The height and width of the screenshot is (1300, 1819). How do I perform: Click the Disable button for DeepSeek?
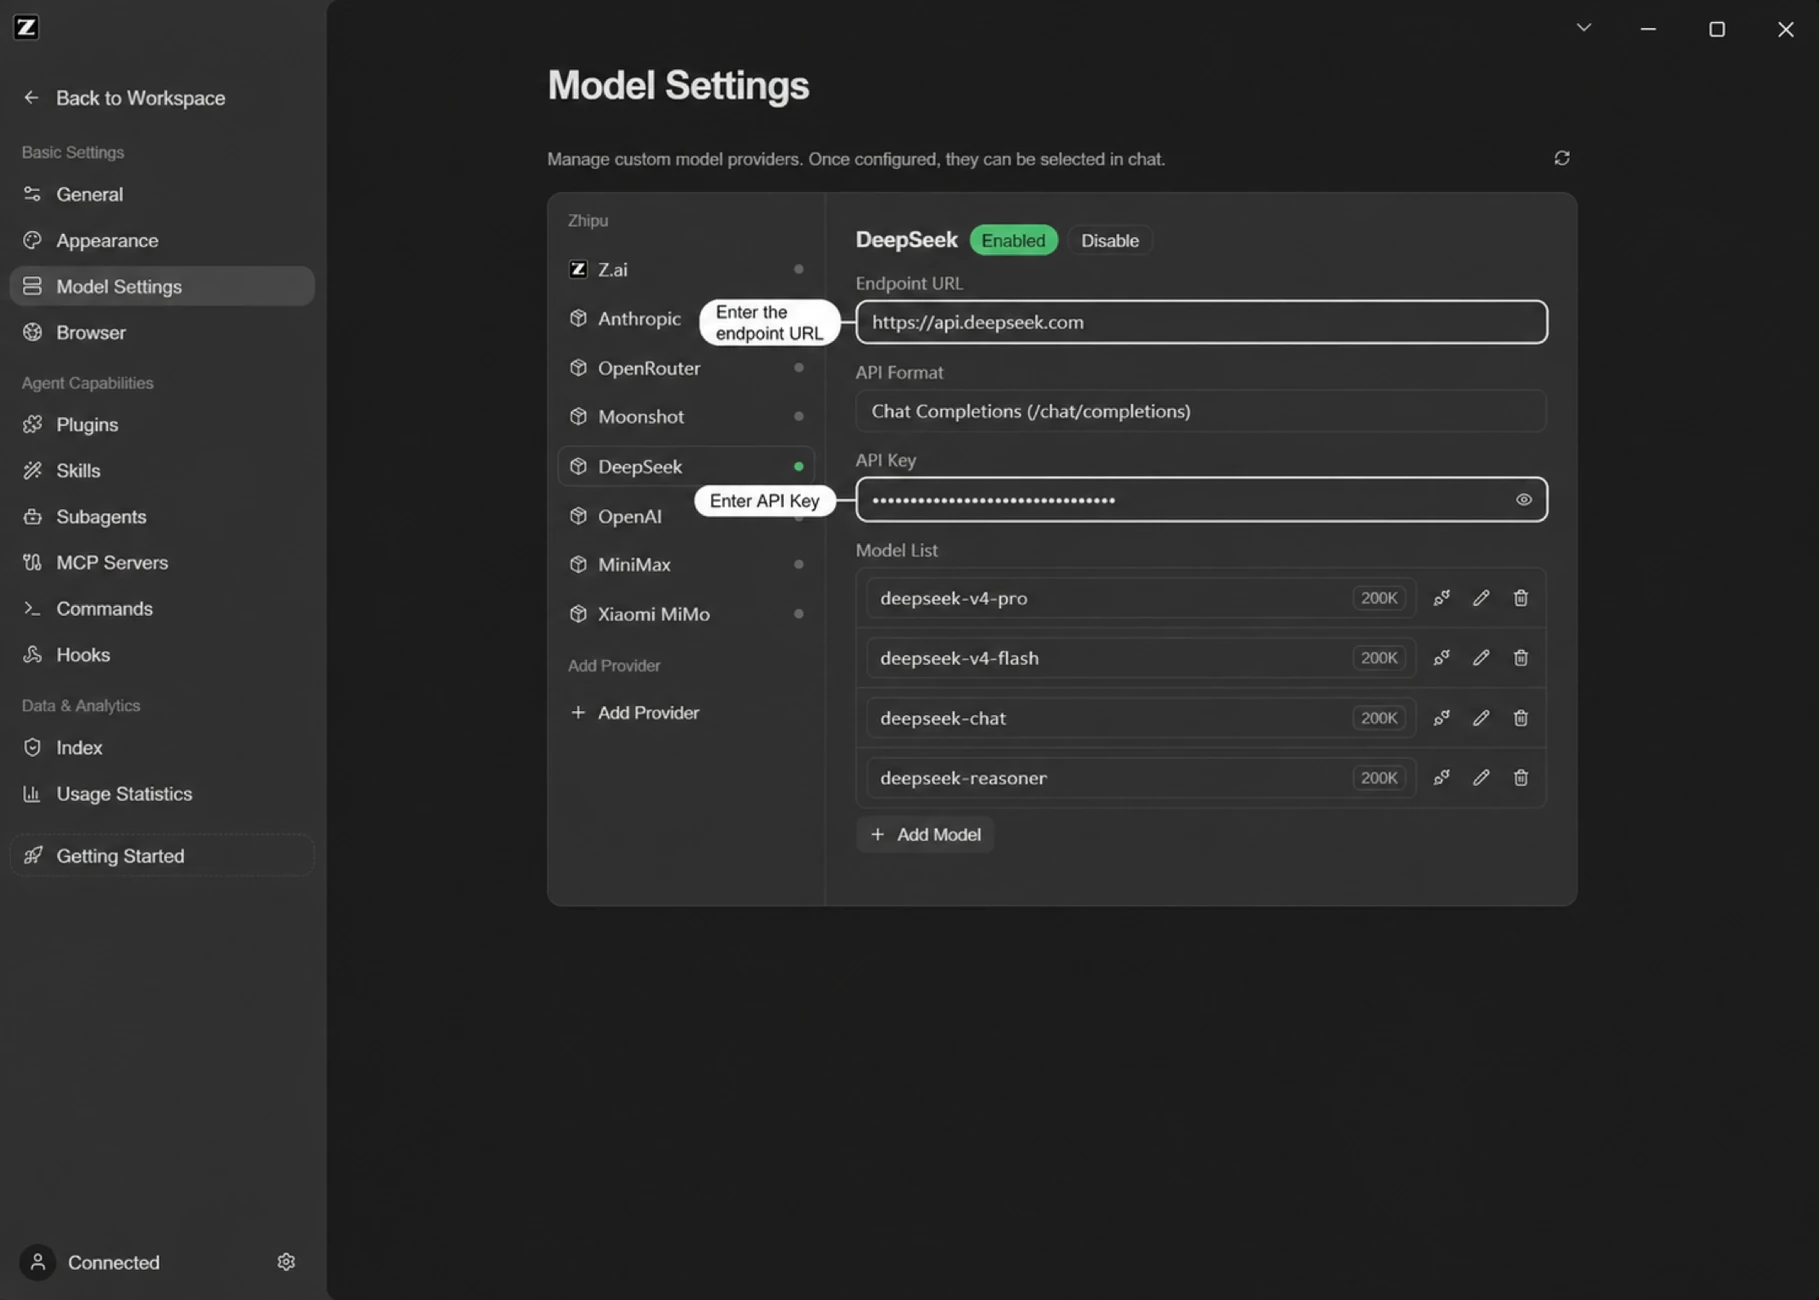pyautogui.click(x=1109, y=240)
